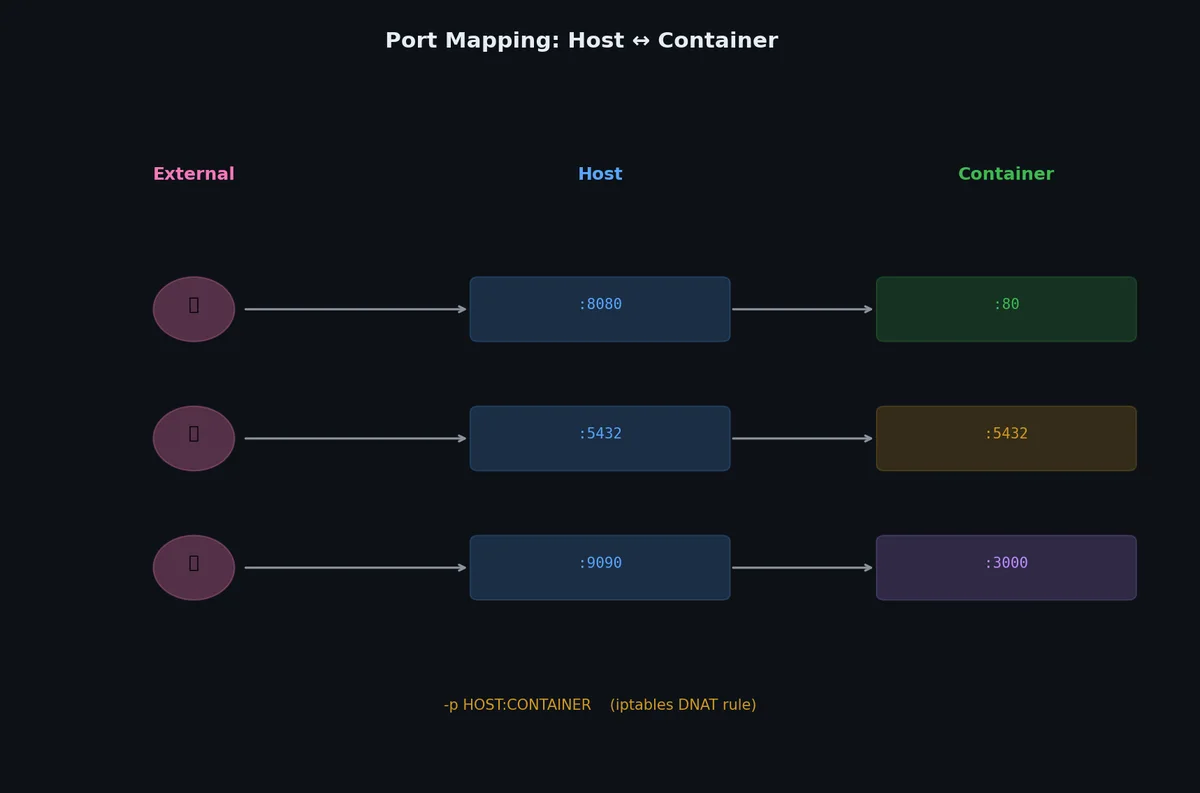Select the host port :9090 box

(x=600, y=567)
